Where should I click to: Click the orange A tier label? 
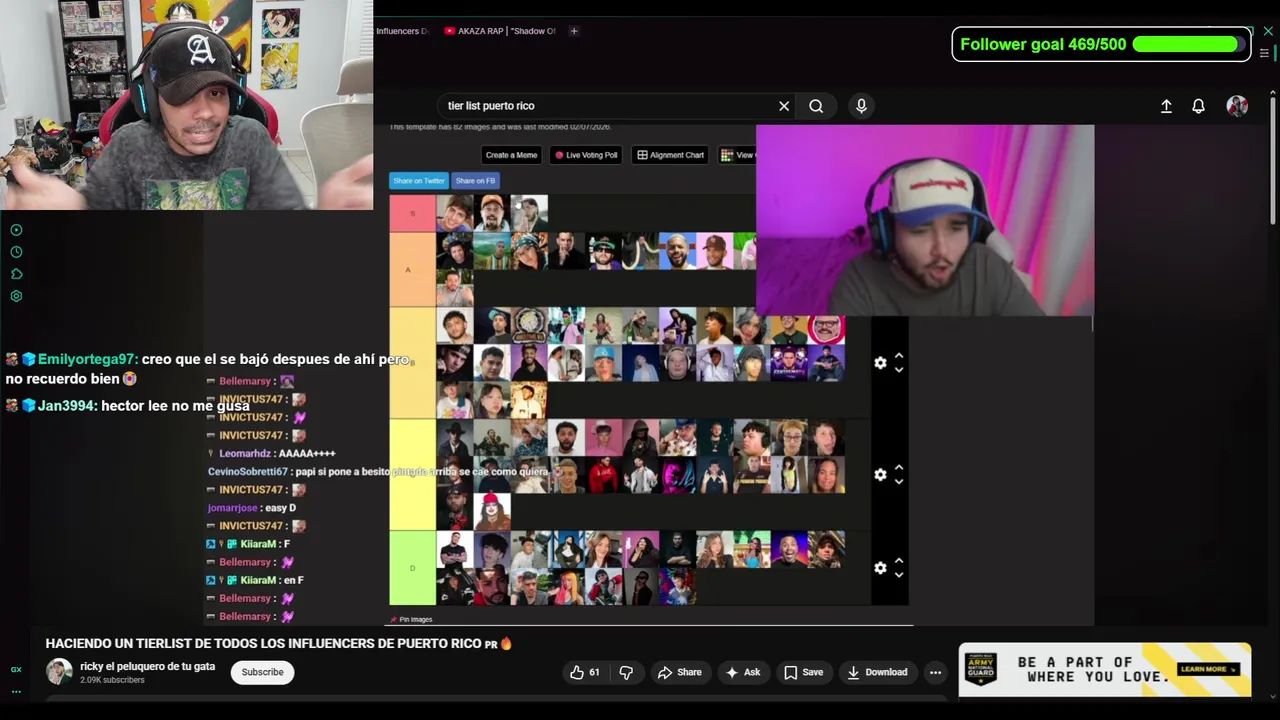[x=412, y=270]
